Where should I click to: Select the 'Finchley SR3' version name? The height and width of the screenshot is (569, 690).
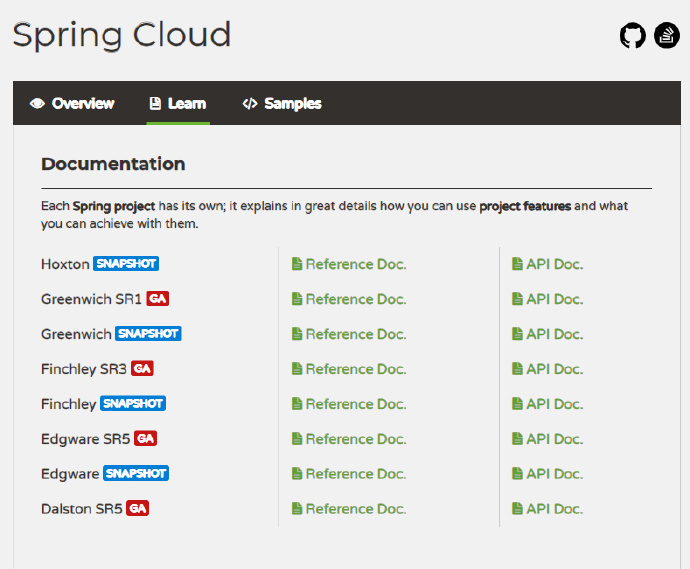[x=84, y=369]
